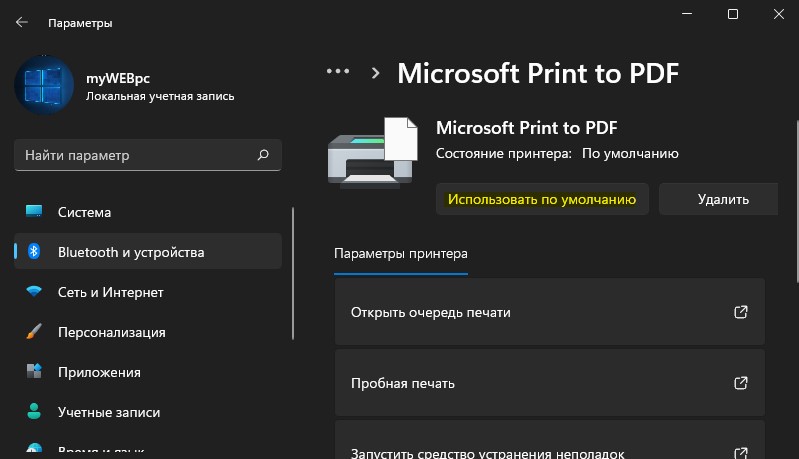This screenshot has width=799, height=459.
Task: Maximize the Параметры window
Action: pyautogui.click(x=733, y=14)
